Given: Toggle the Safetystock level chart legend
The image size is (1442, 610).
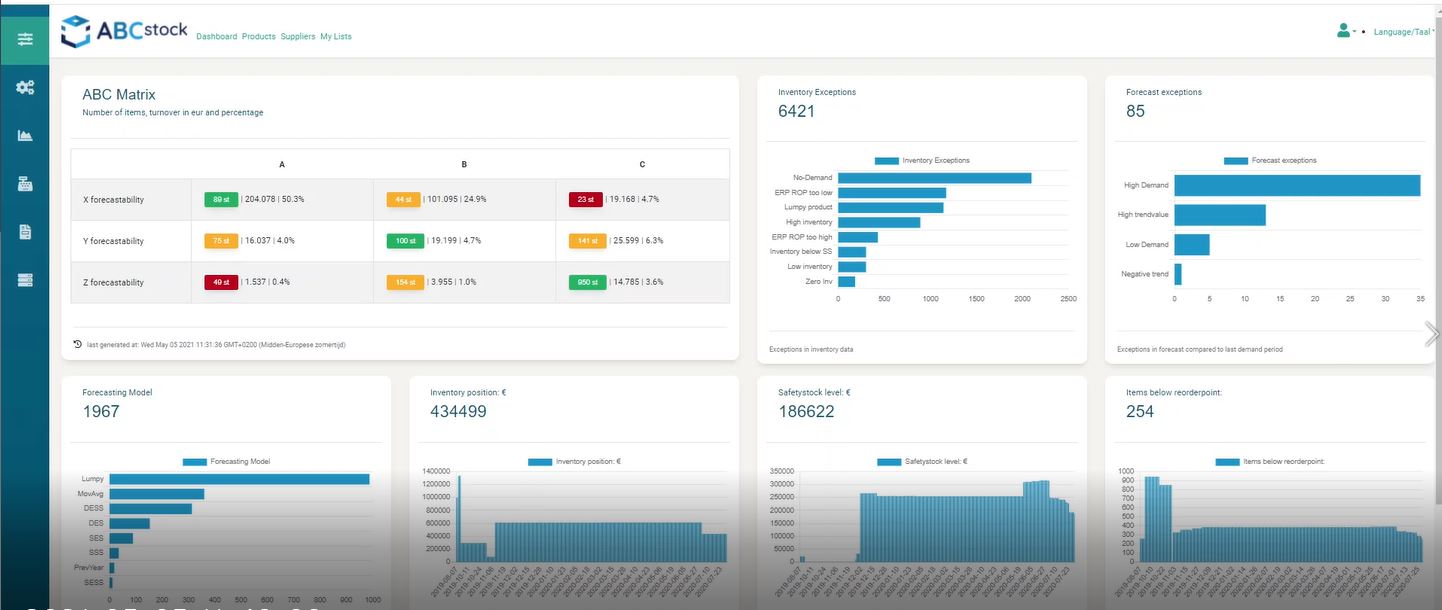Looking at the screenshot, I should (921, 462).
